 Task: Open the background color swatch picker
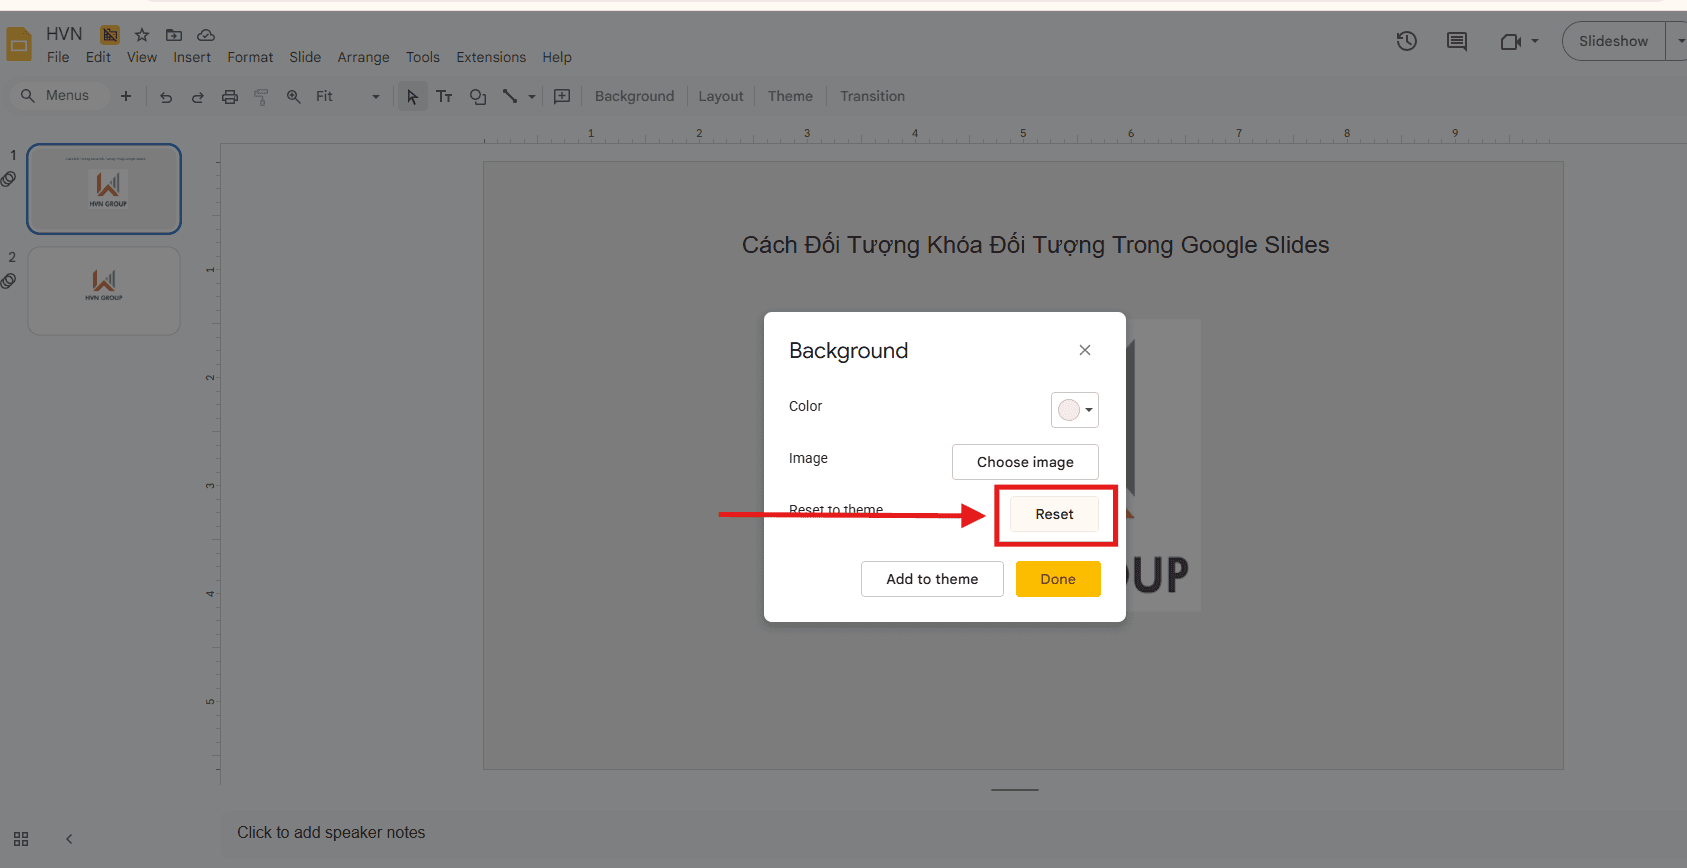tap(1075, 410)
